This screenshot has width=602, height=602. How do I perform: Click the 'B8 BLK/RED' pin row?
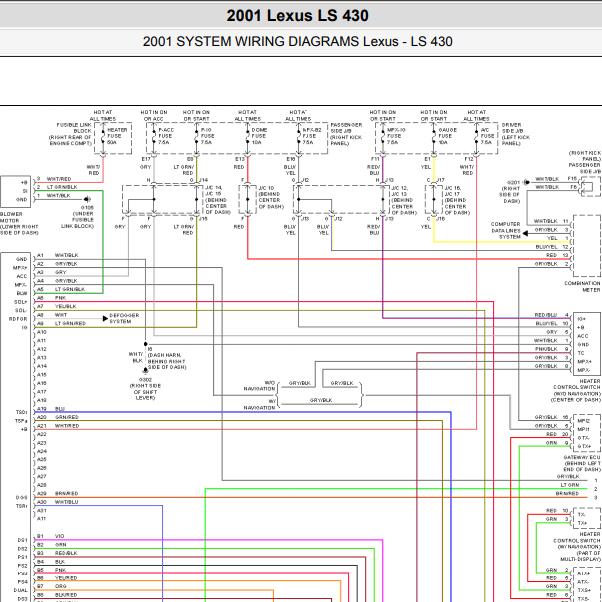click(x=57, y=595)
